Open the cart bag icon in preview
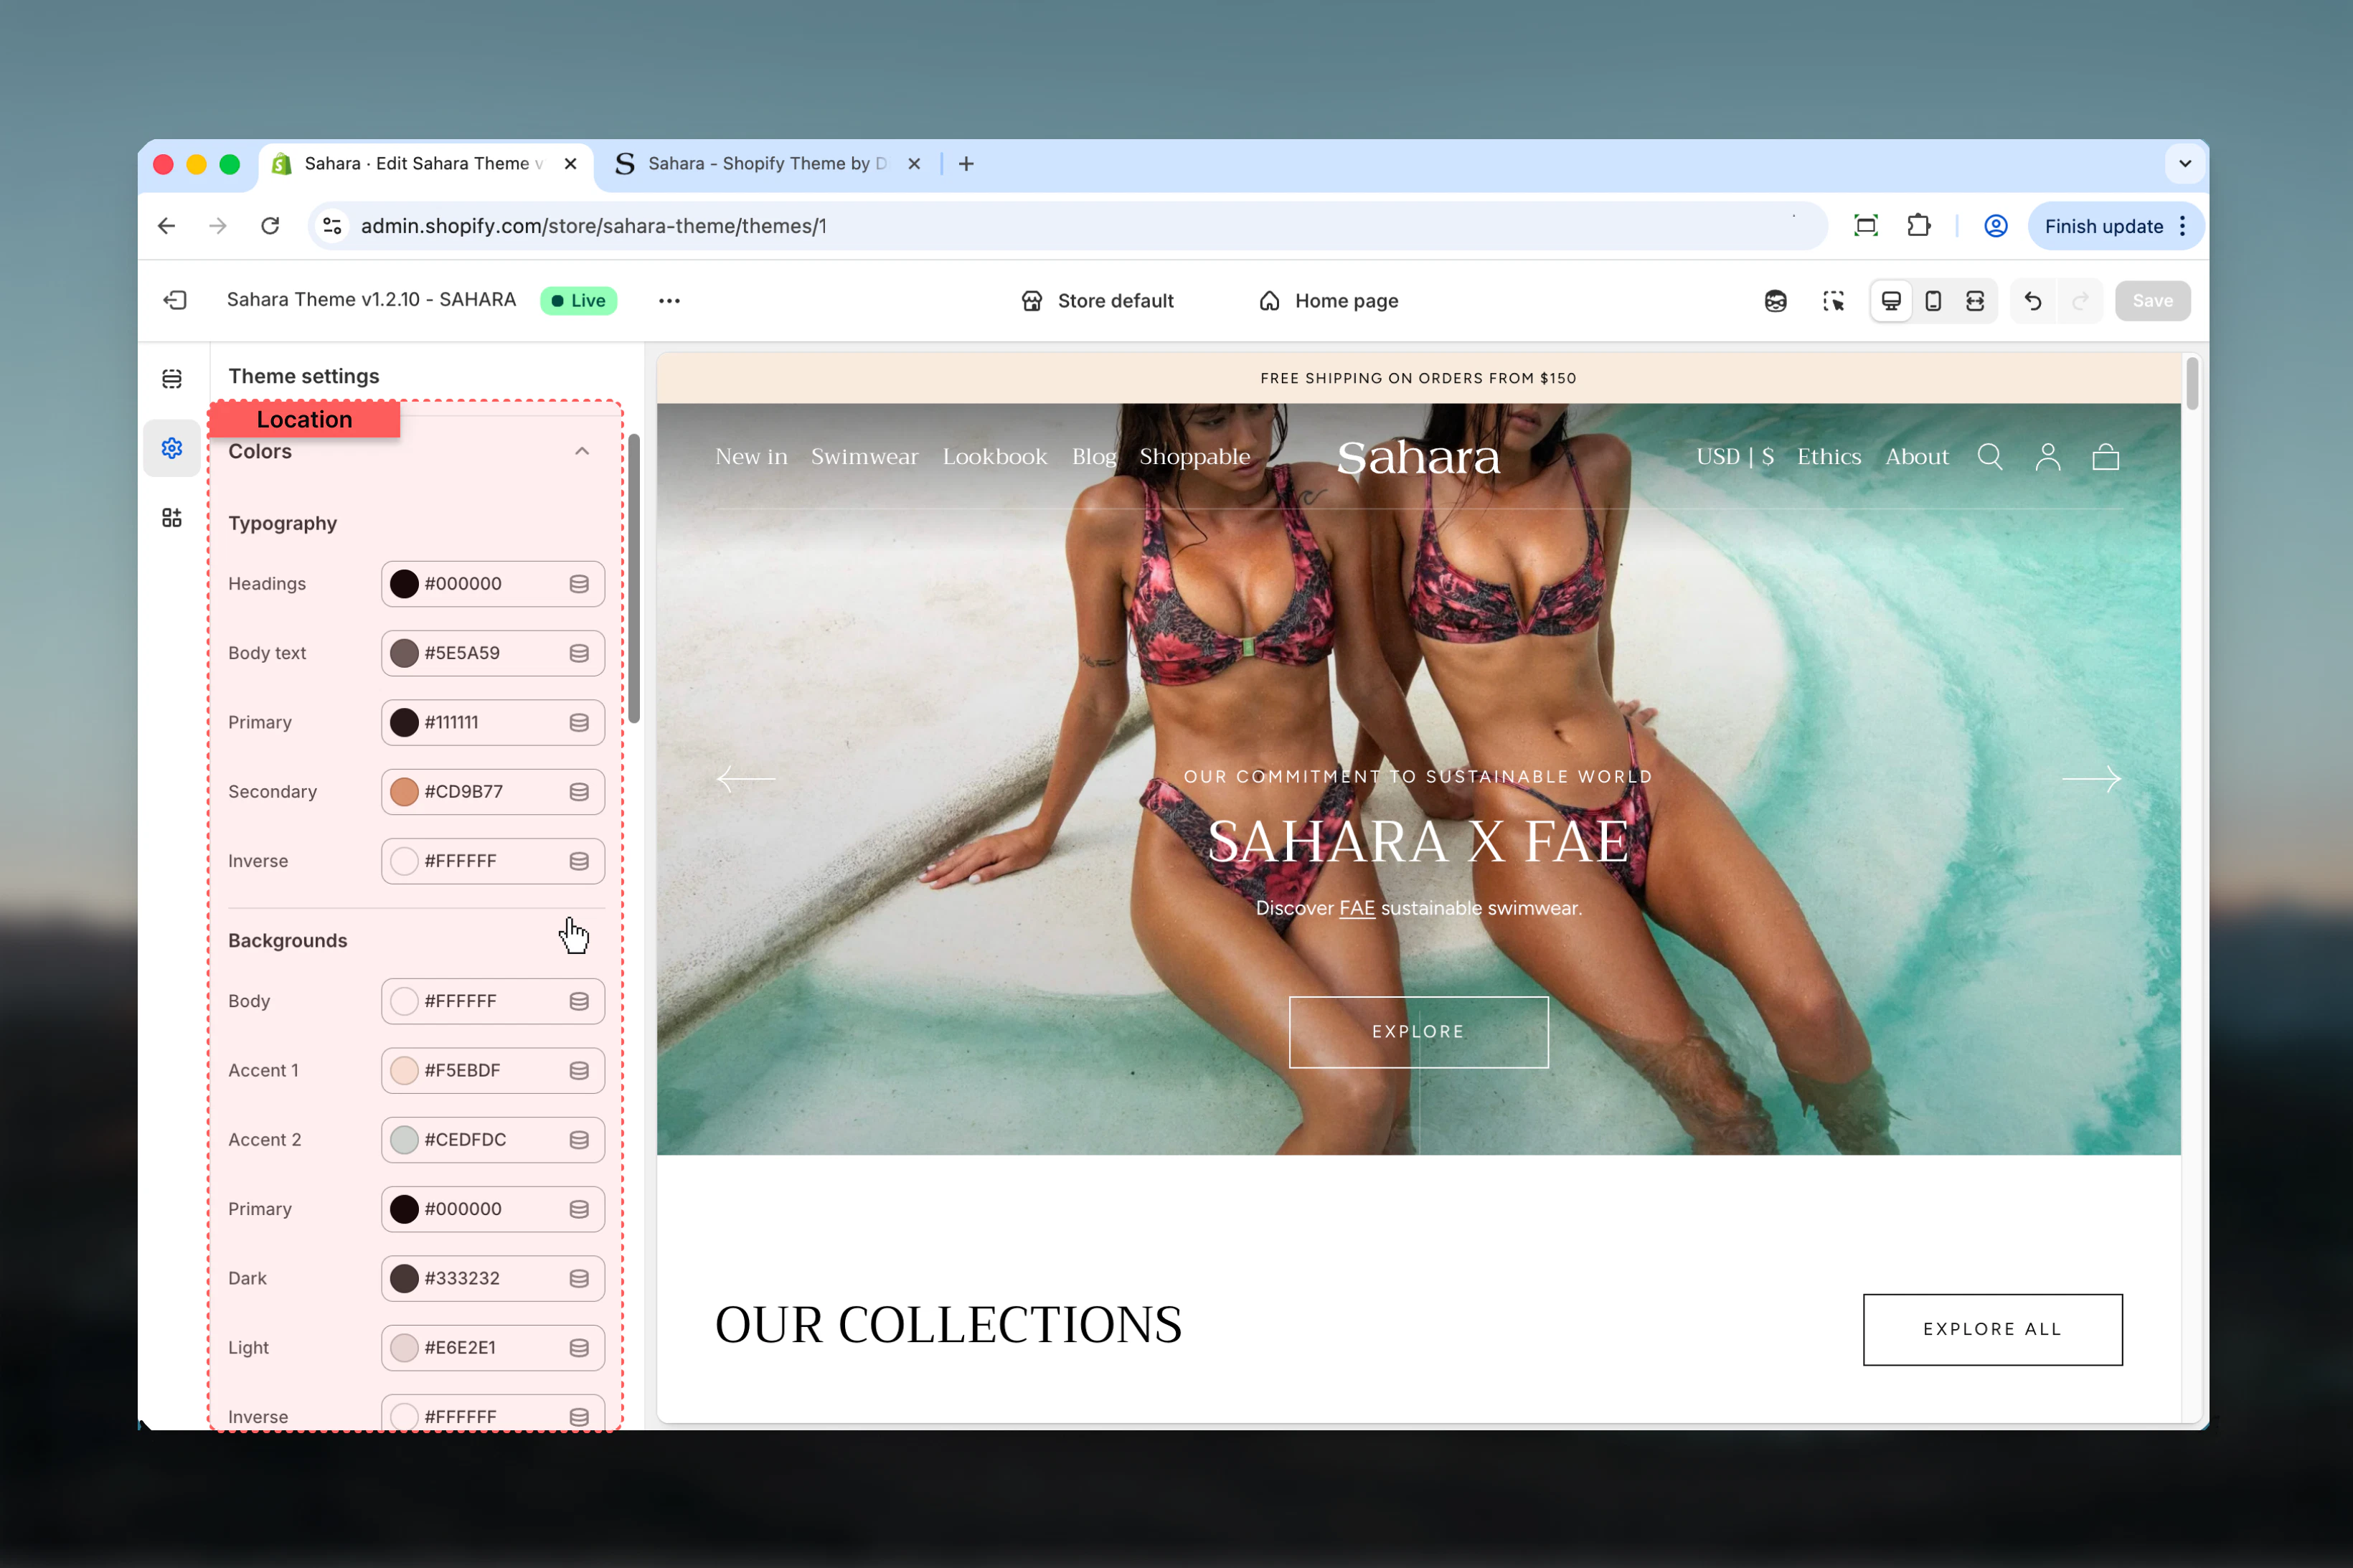2353x1568 pixels. click(x=2106, y=457)
